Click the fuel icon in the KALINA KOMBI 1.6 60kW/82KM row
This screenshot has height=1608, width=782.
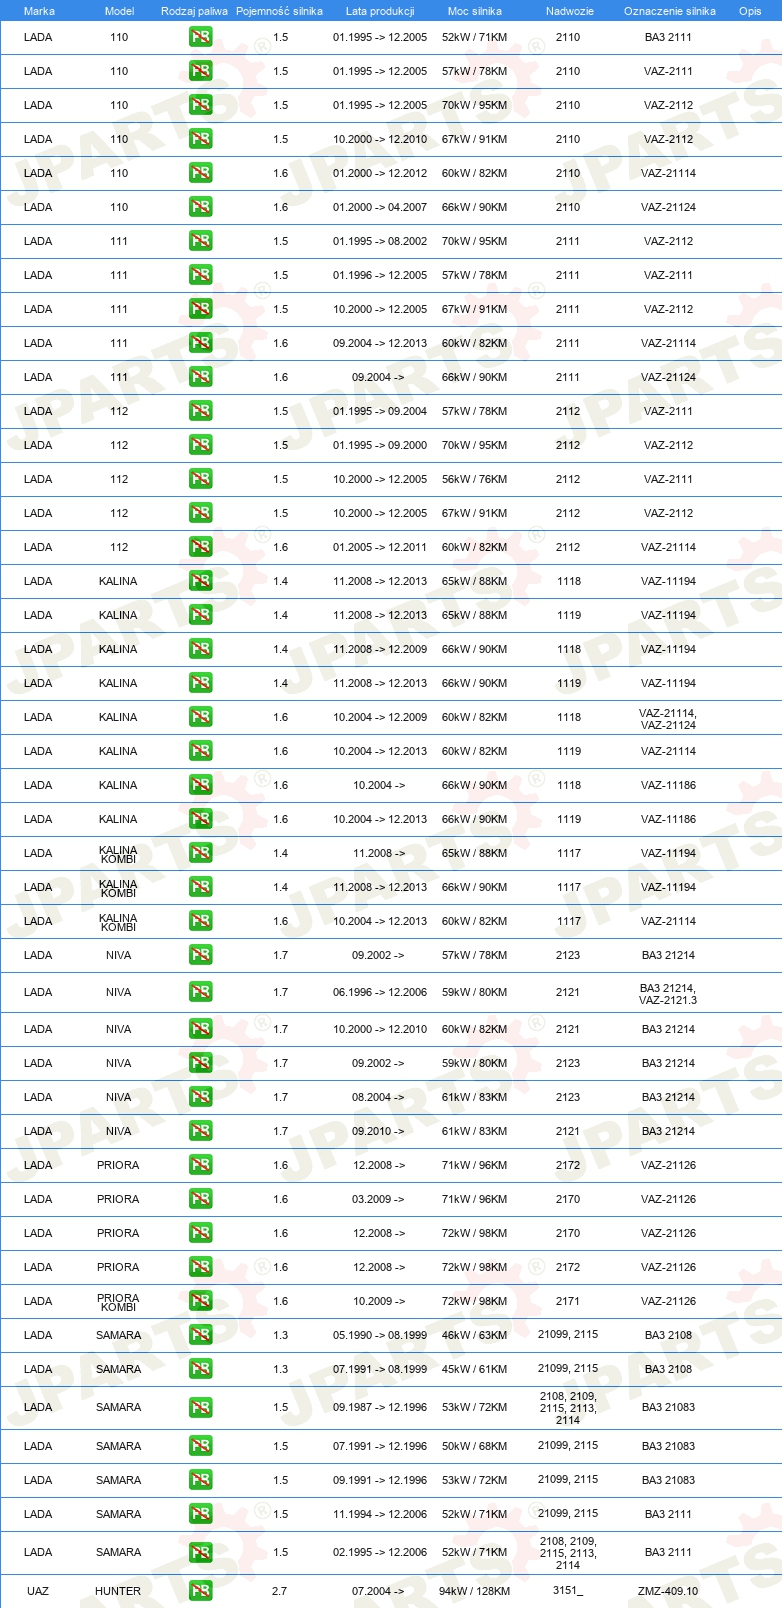[x=200, y=921]
